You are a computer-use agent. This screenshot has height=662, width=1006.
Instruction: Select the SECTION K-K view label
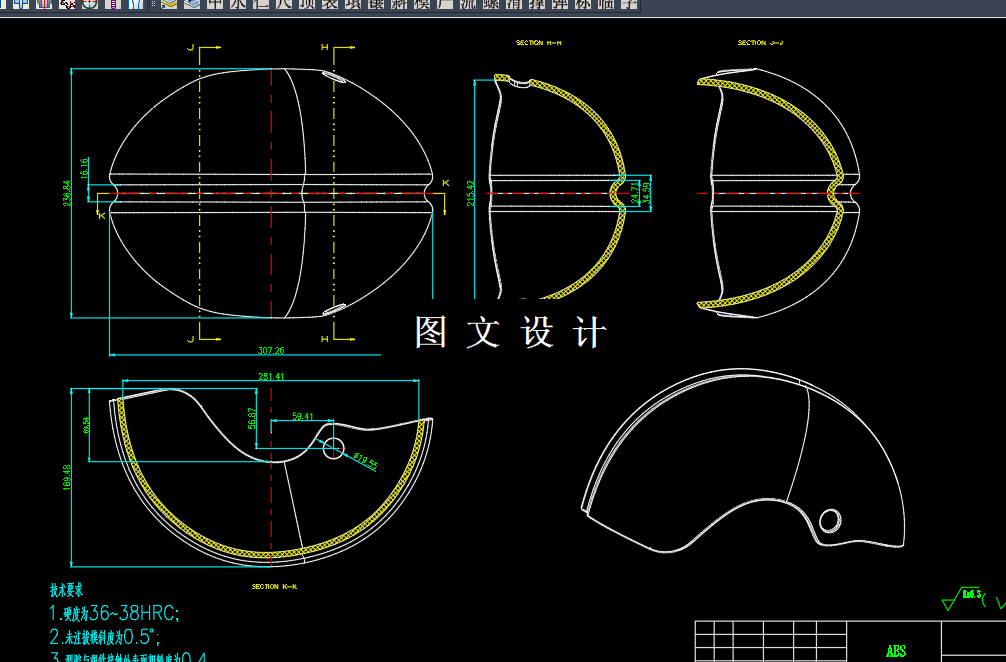click(x=274, y=586)
